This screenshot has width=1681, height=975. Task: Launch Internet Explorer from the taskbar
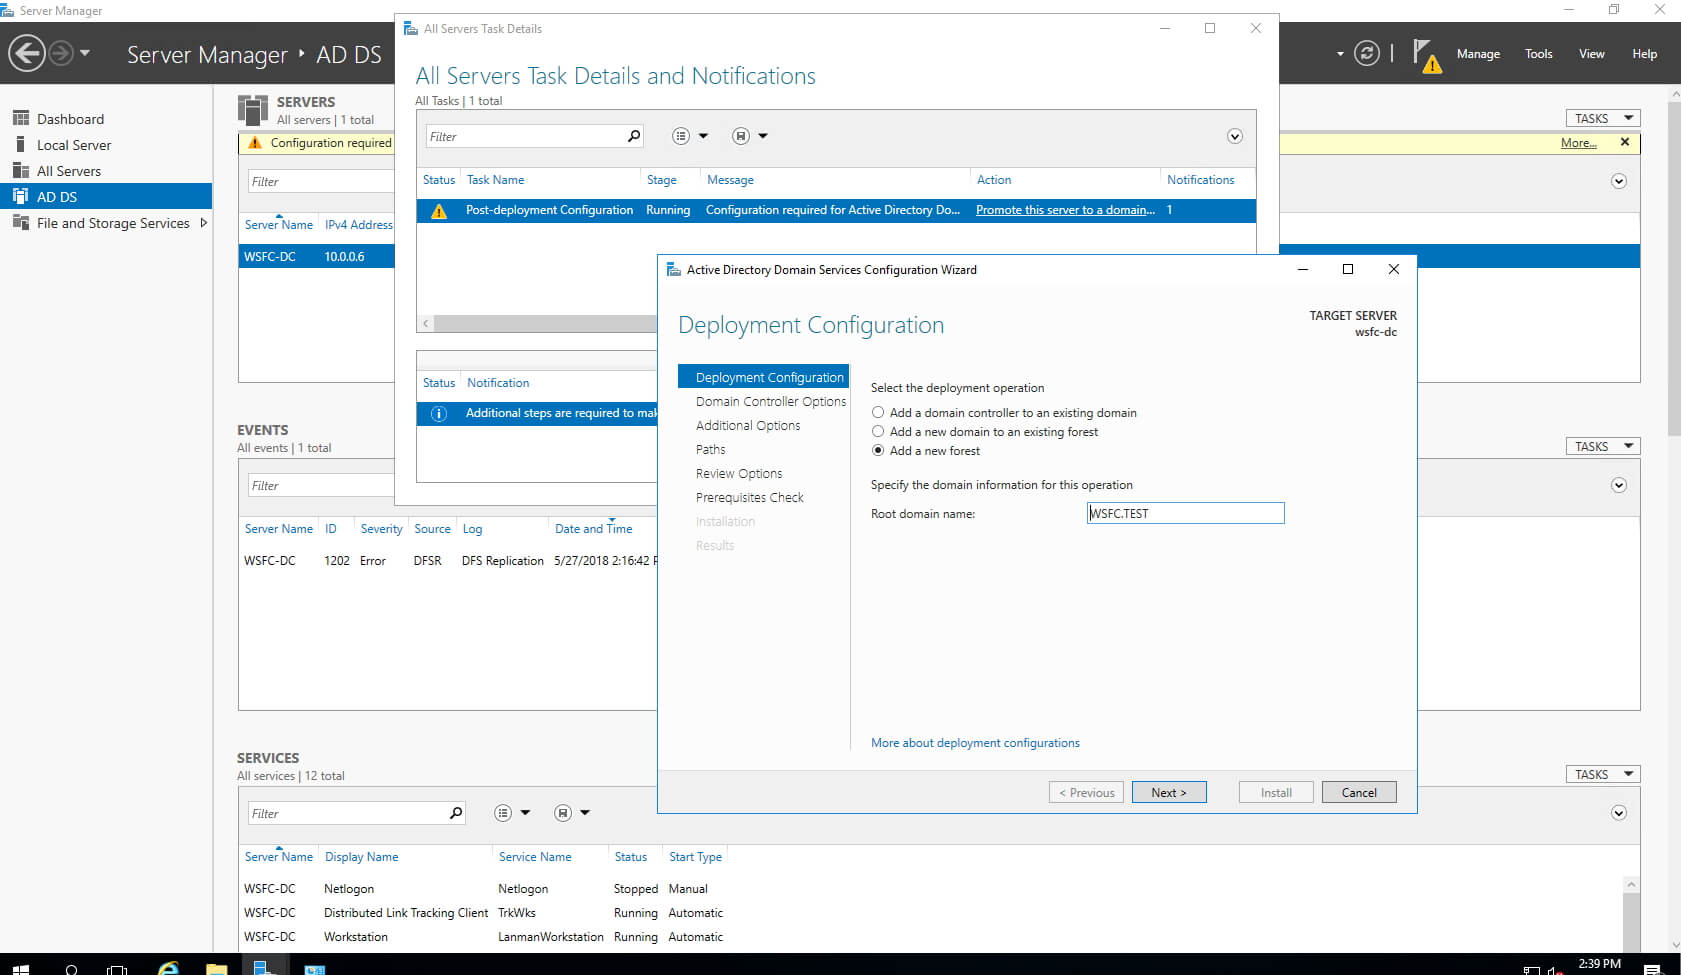click(167, 967)
